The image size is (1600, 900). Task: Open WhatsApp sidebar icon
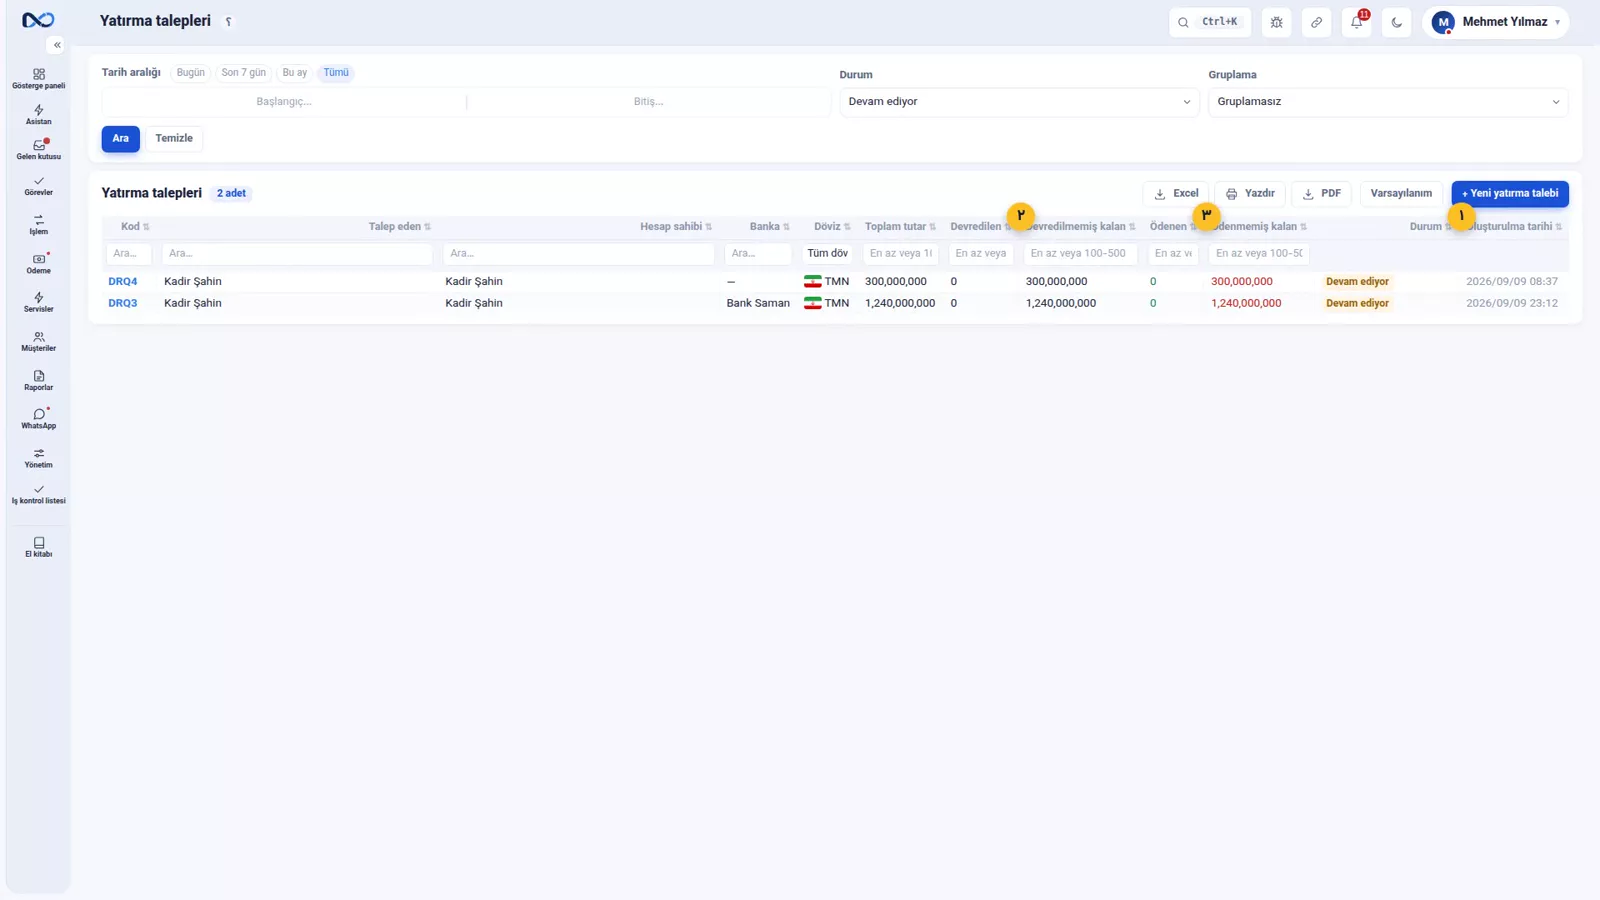(x=38, y=419)
